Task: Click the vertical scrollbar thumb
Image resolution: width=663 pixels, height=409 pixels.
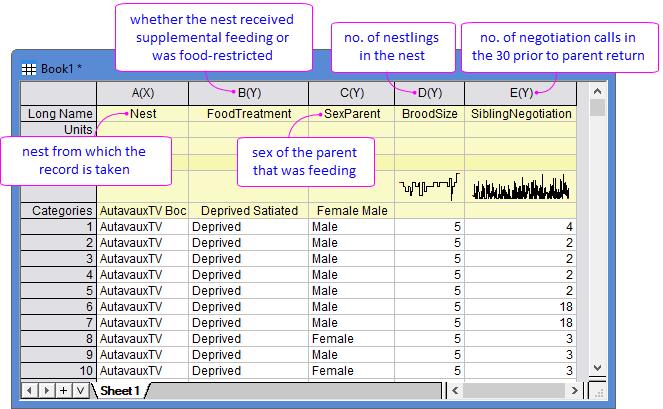Action: pyautogui.click(x=597, y=107)
